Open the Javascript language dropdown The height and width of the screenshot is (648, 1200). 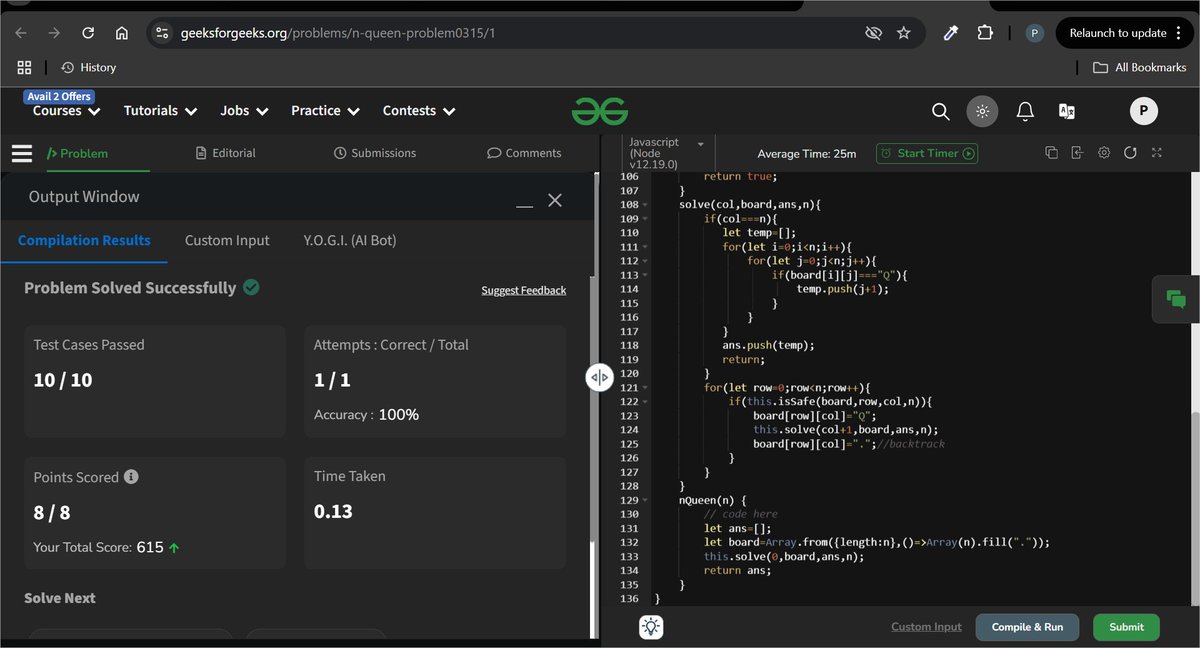tap(667, 153)
